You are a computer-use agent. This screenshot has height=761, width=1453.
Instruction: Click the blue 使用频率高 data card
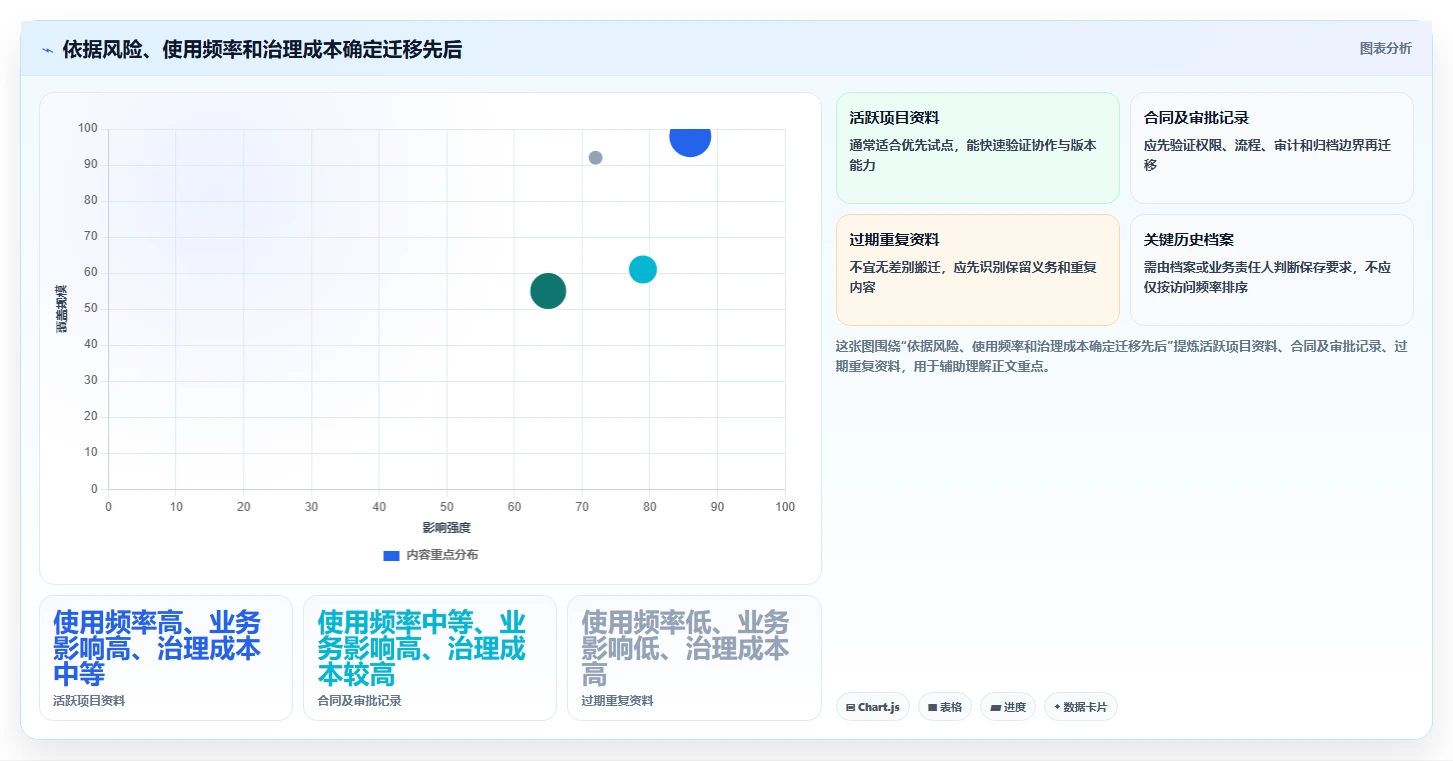166,658
